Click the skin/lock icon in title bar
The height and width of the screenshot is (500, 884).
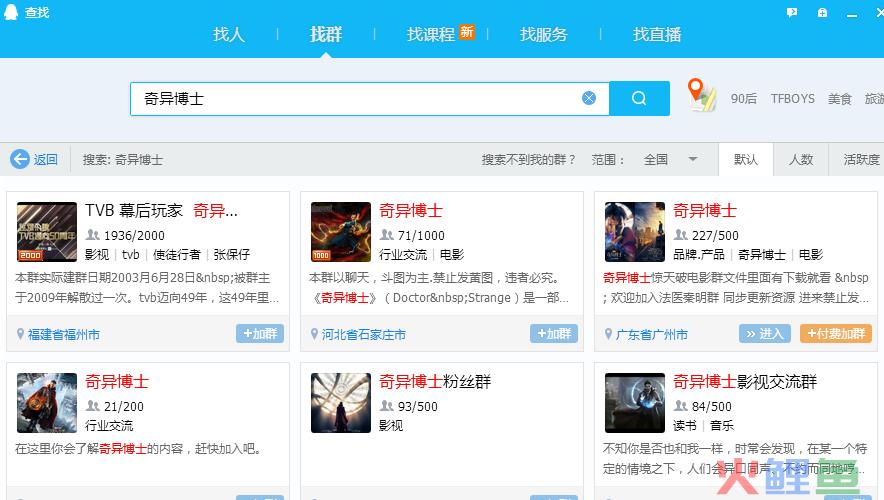point(822,12)
